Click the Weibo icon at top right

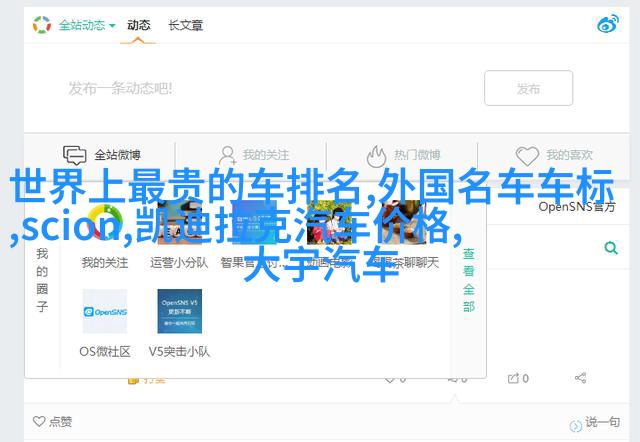tap(607, 24)
